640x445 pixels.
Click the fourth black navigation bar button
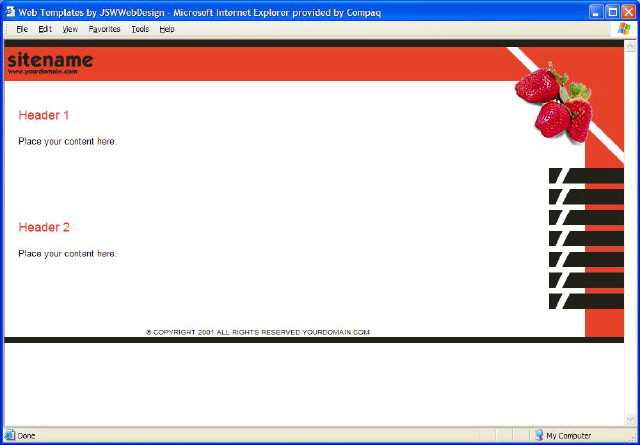[586, 239]
